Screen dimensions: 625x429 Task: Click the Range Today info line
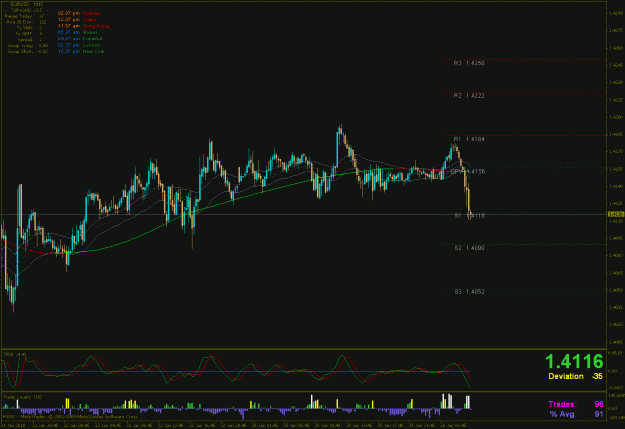coord(24,16)
